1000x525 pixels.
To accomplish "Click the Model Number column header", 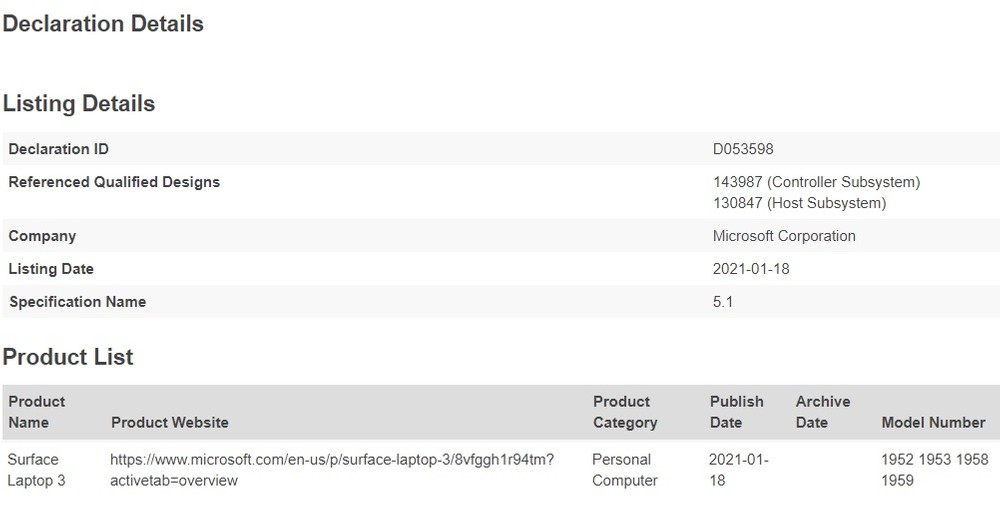I will tap(933, 422).
